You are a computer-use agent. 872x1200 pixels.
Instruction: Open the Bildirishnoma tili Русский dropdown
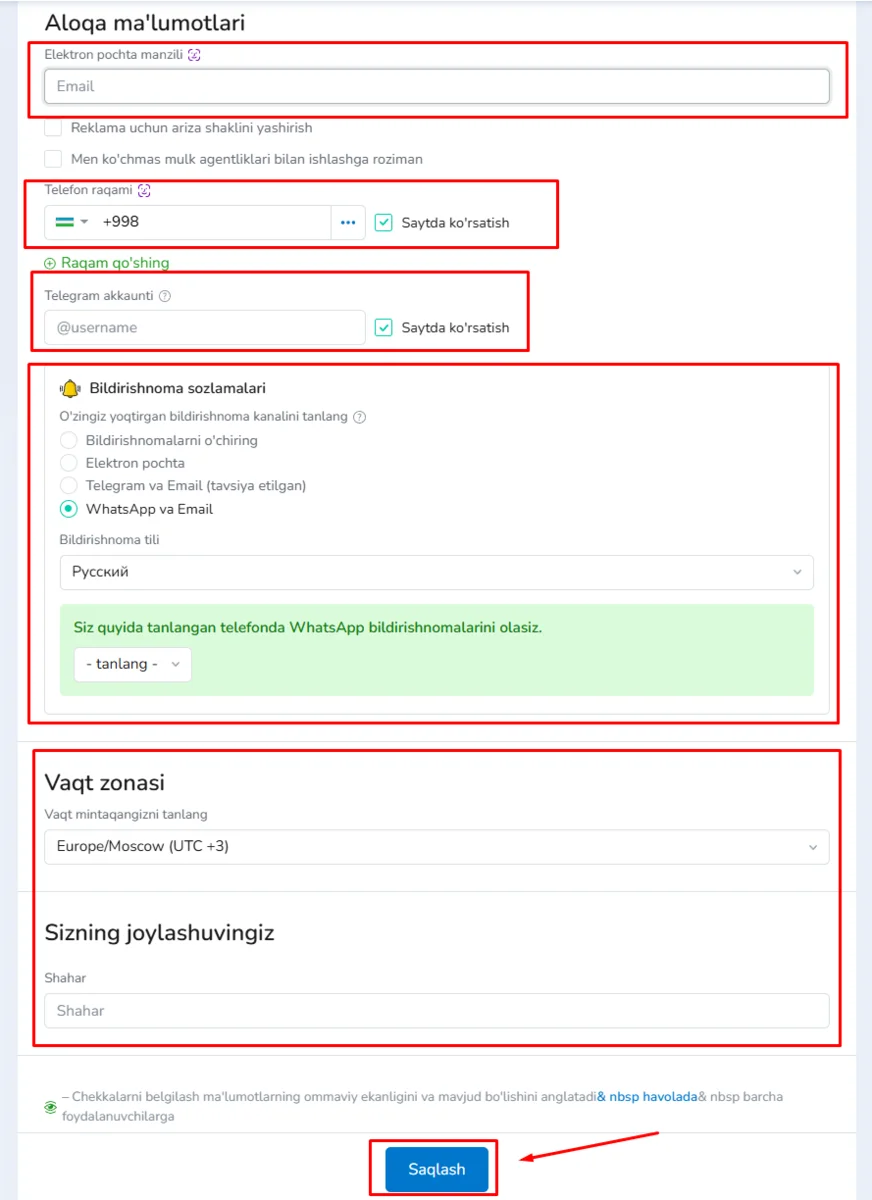click(436, 573)
